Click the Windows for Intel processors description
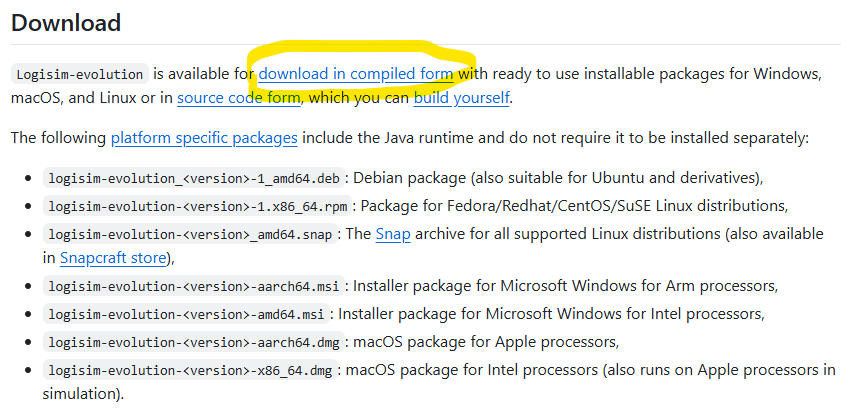The height and width of the screenshot is (408, 849). [x=550, y=314]
